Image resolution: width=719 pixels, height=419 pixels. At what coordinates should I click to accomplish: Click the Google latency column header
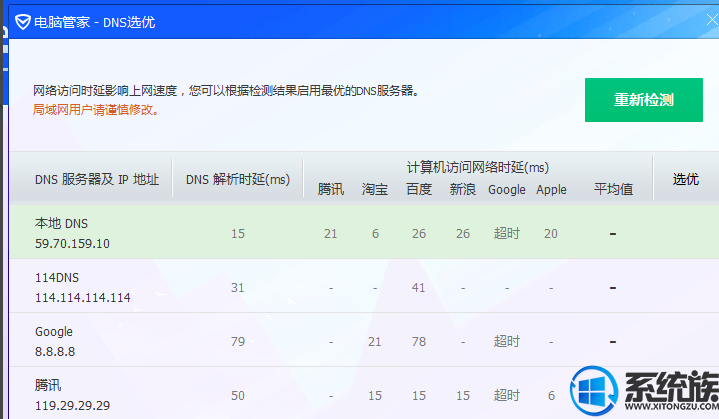click(506, 189)
